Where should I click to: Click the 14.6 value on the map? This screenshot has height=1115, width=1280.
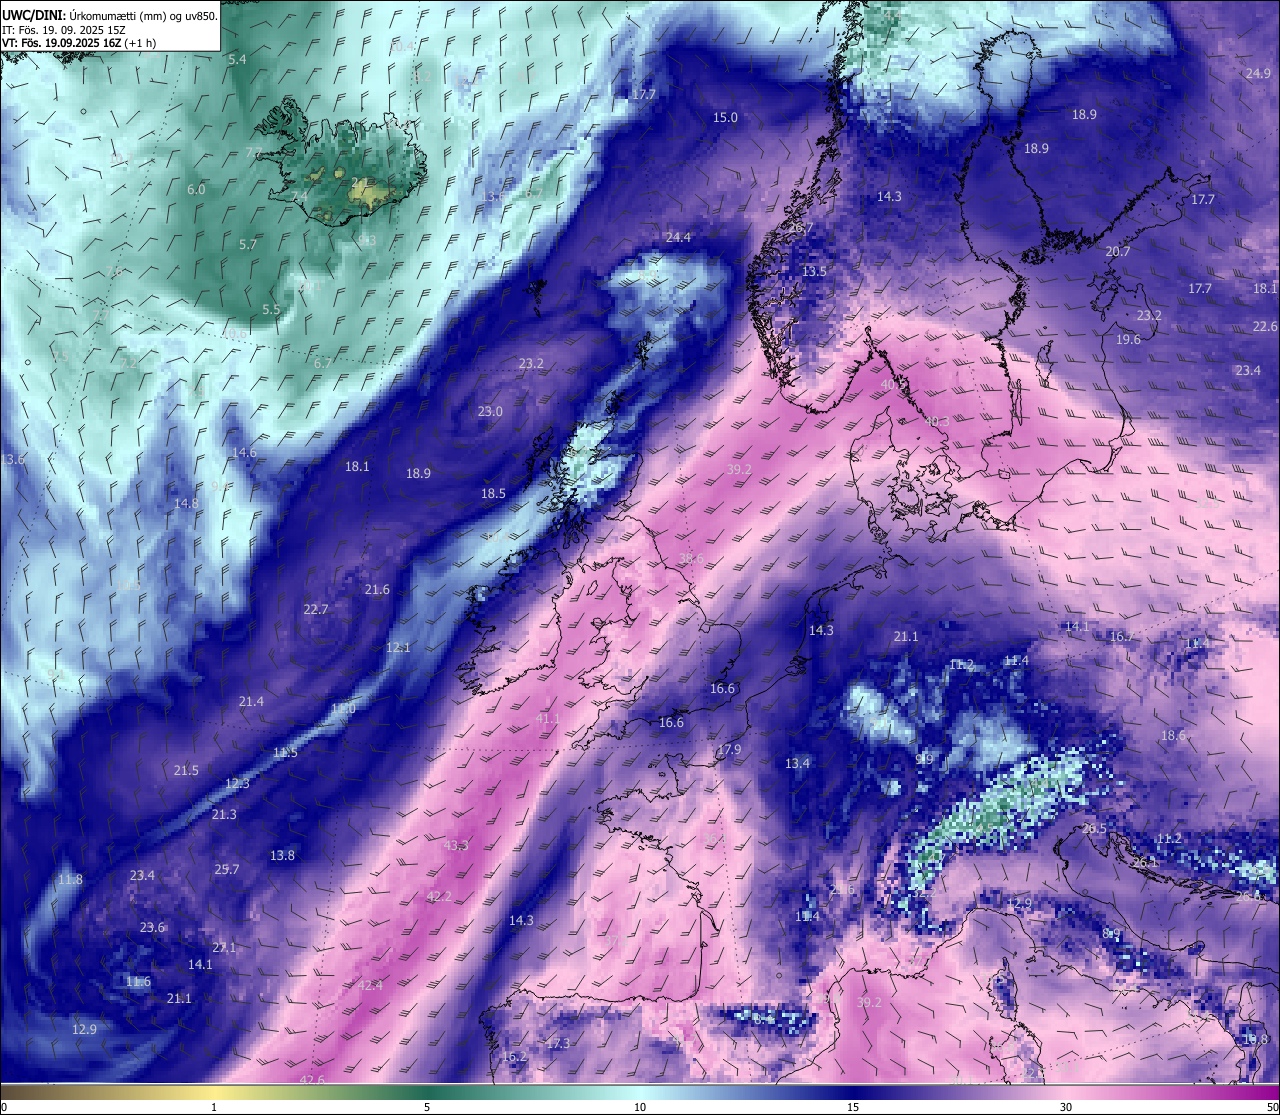244,453
